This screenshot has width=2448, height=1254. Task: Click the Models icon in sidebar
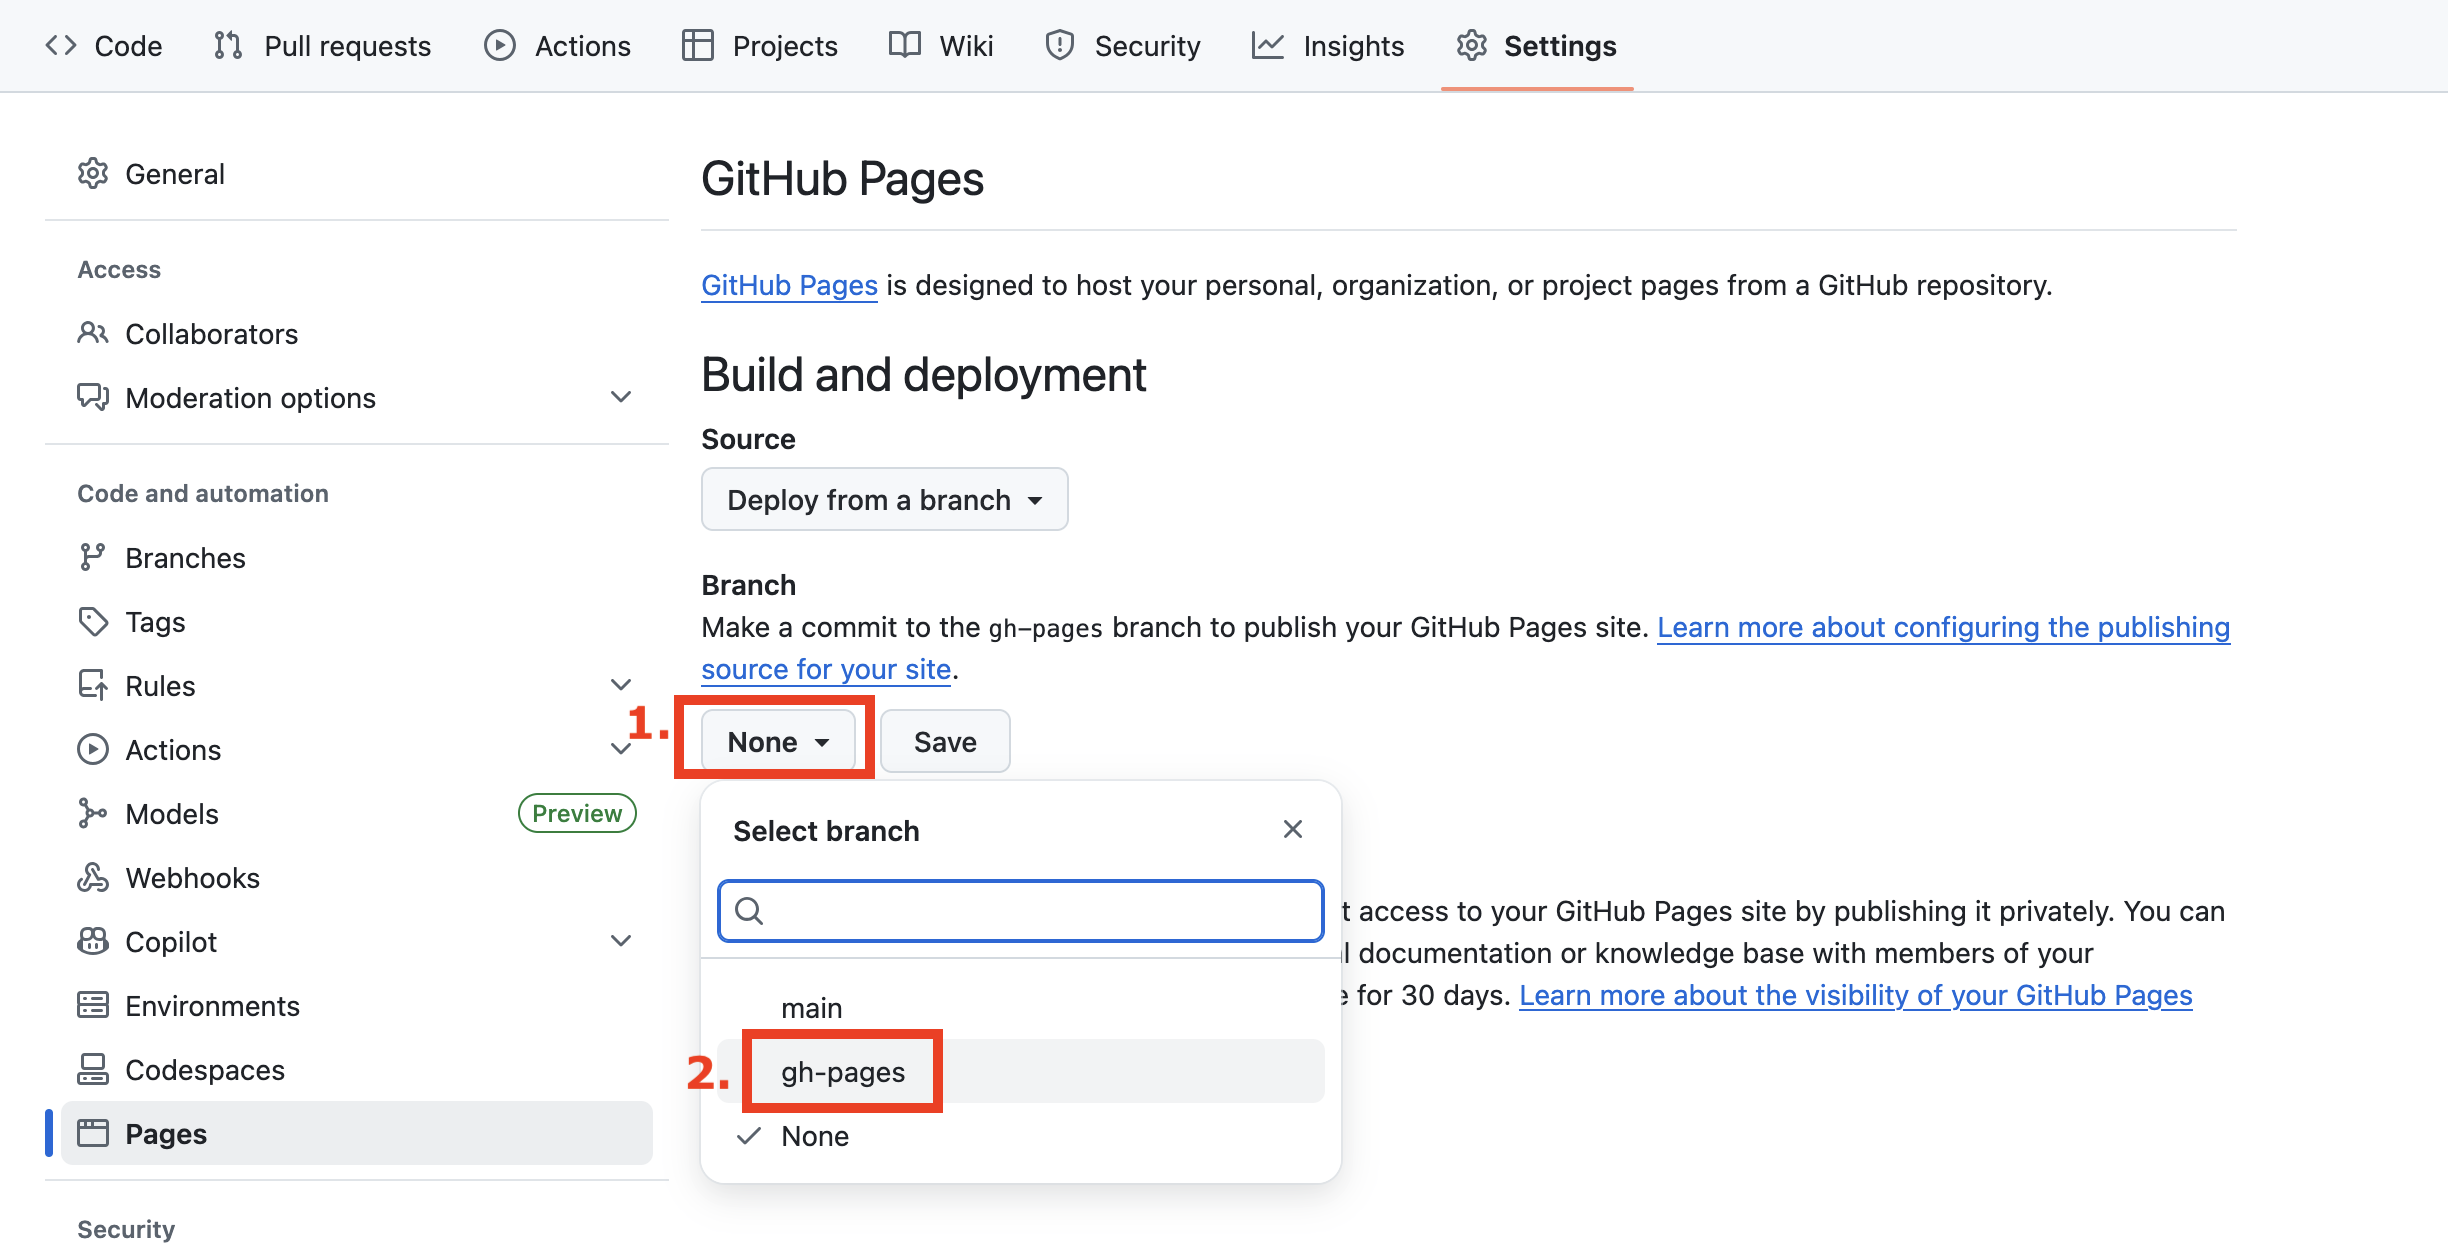[x=93, y=814]
